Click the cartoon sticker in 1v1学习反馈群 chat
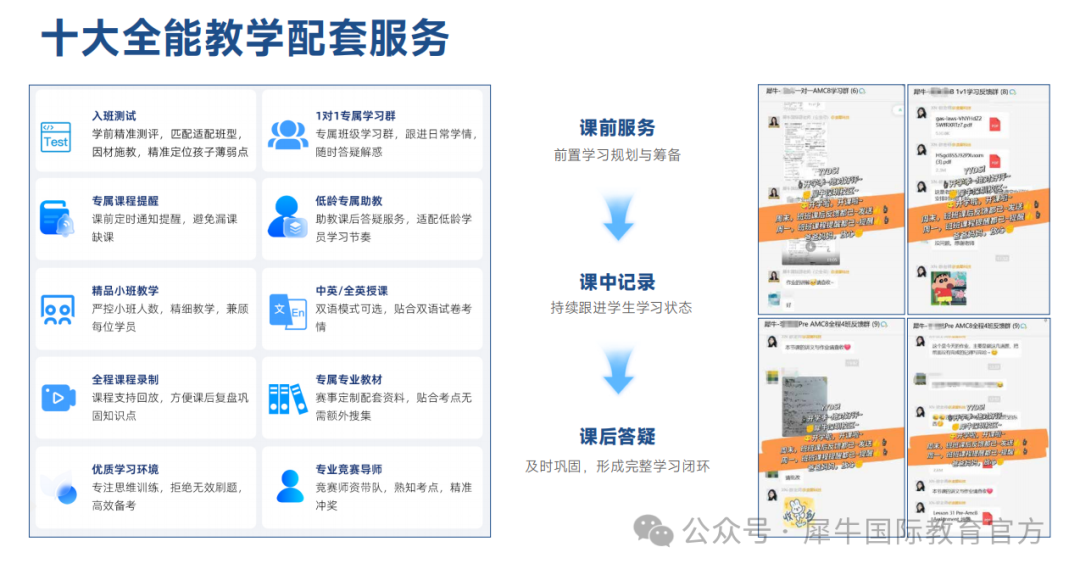This screenshot has height=575, width=1080. (x=948, y=287)
